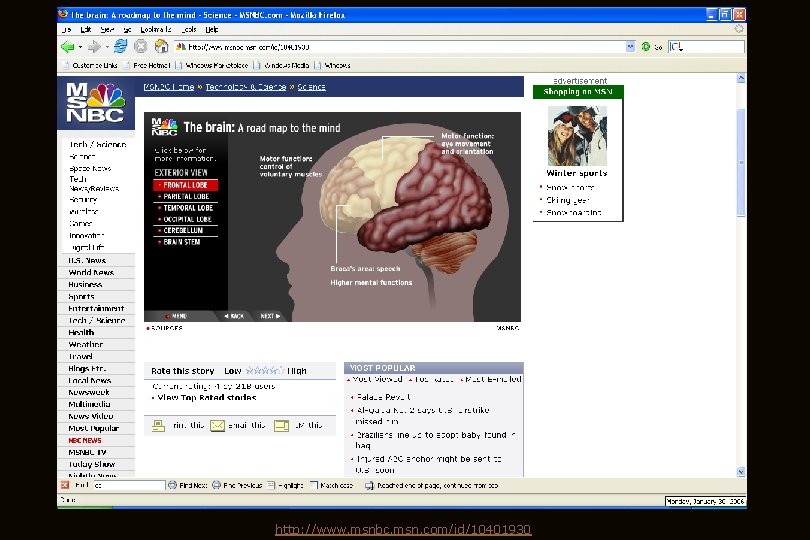Toggle the Match case checkbox
Screen dimensions: 810x540
coord(314,485)
